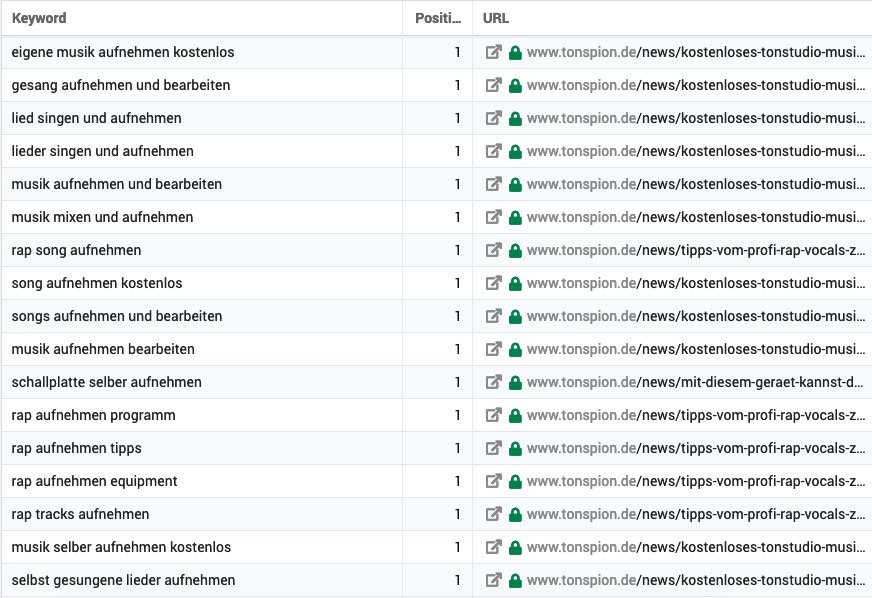
Task: Select keyword 'musik mixen und aufnehmen'
Action: pyautogui.click(x=102, y=217)
